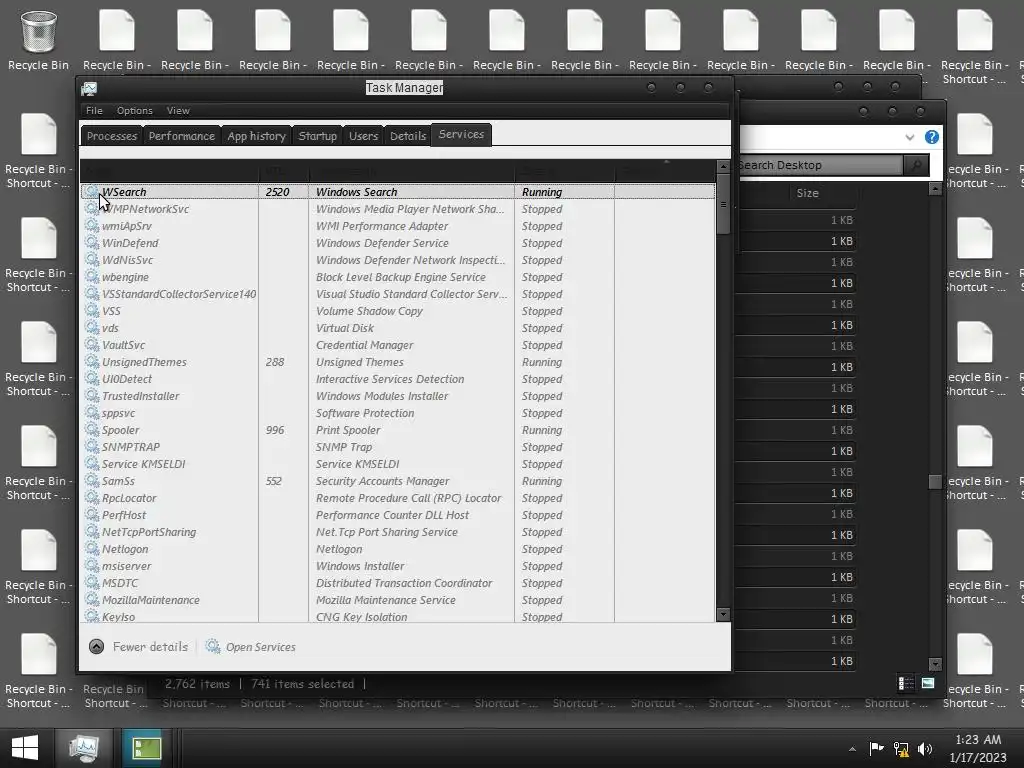The width and height of the screenshot is (1024, 768).
Task: Click the search magnifier in Explorer window
Action: point(916,165)
